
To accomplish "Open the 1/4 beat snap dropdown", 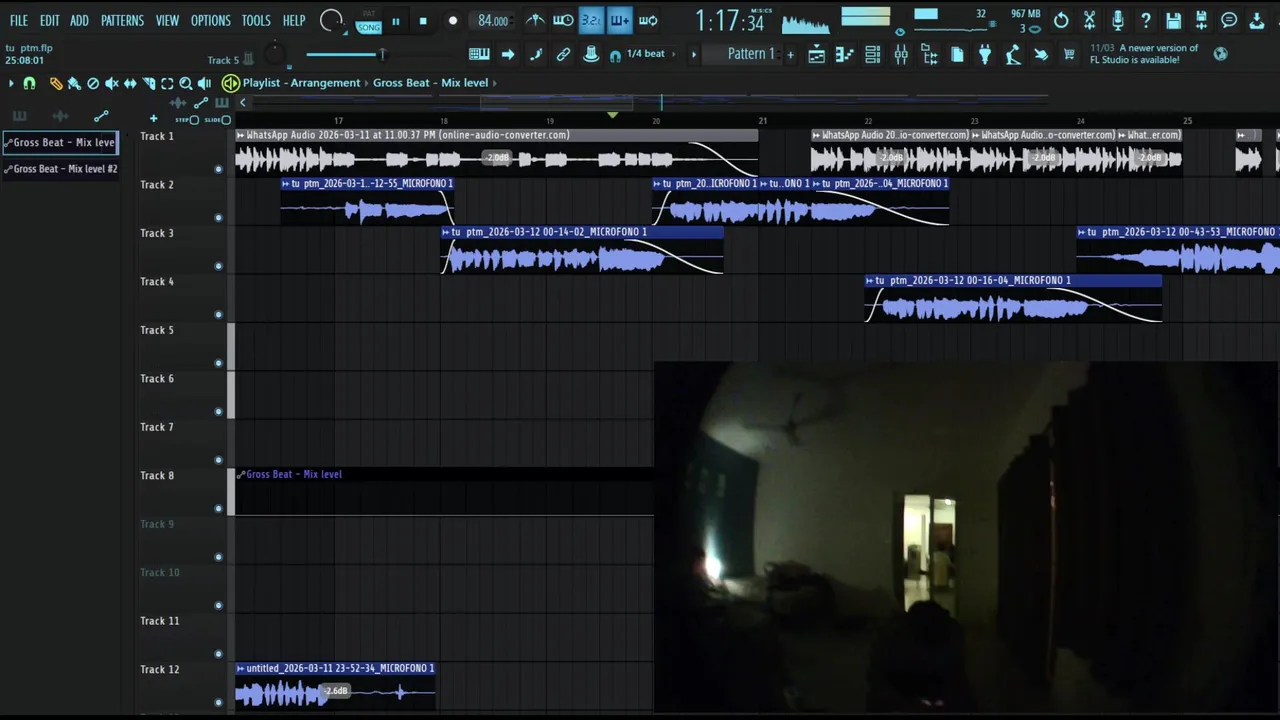I will tap(645, 54).
